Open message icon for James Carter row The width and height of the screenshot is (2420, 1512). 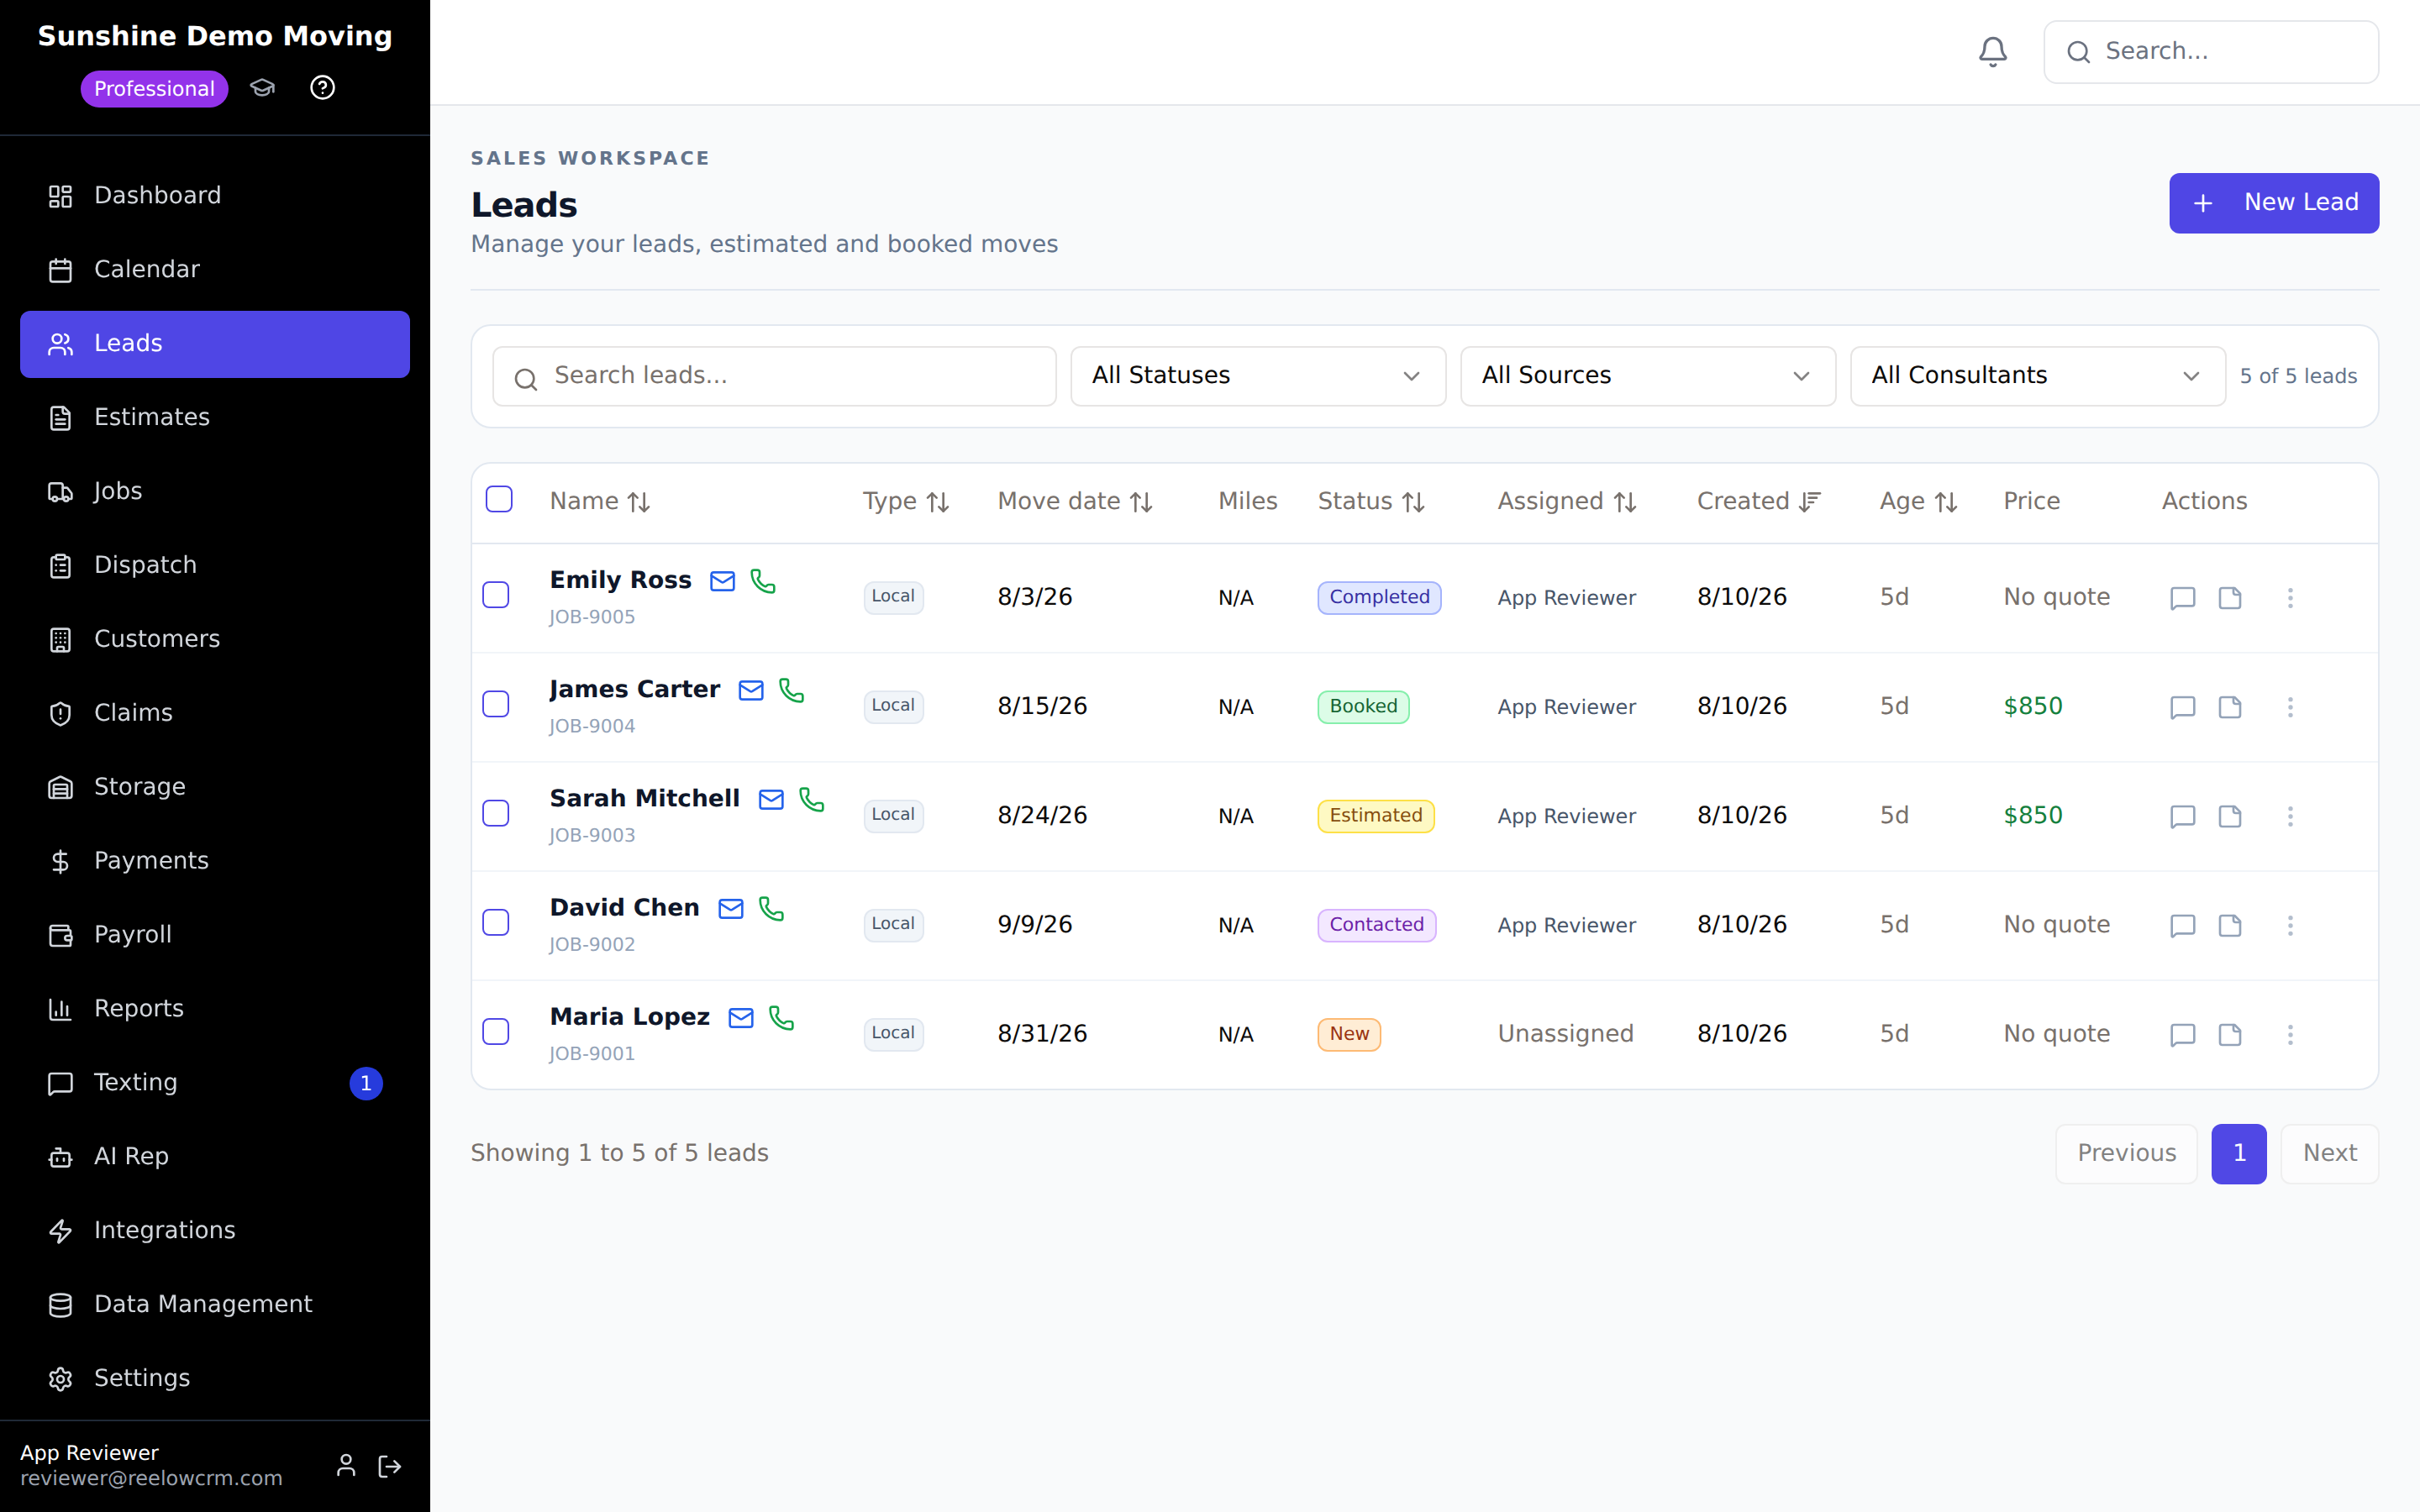(x=2183, y=707)
